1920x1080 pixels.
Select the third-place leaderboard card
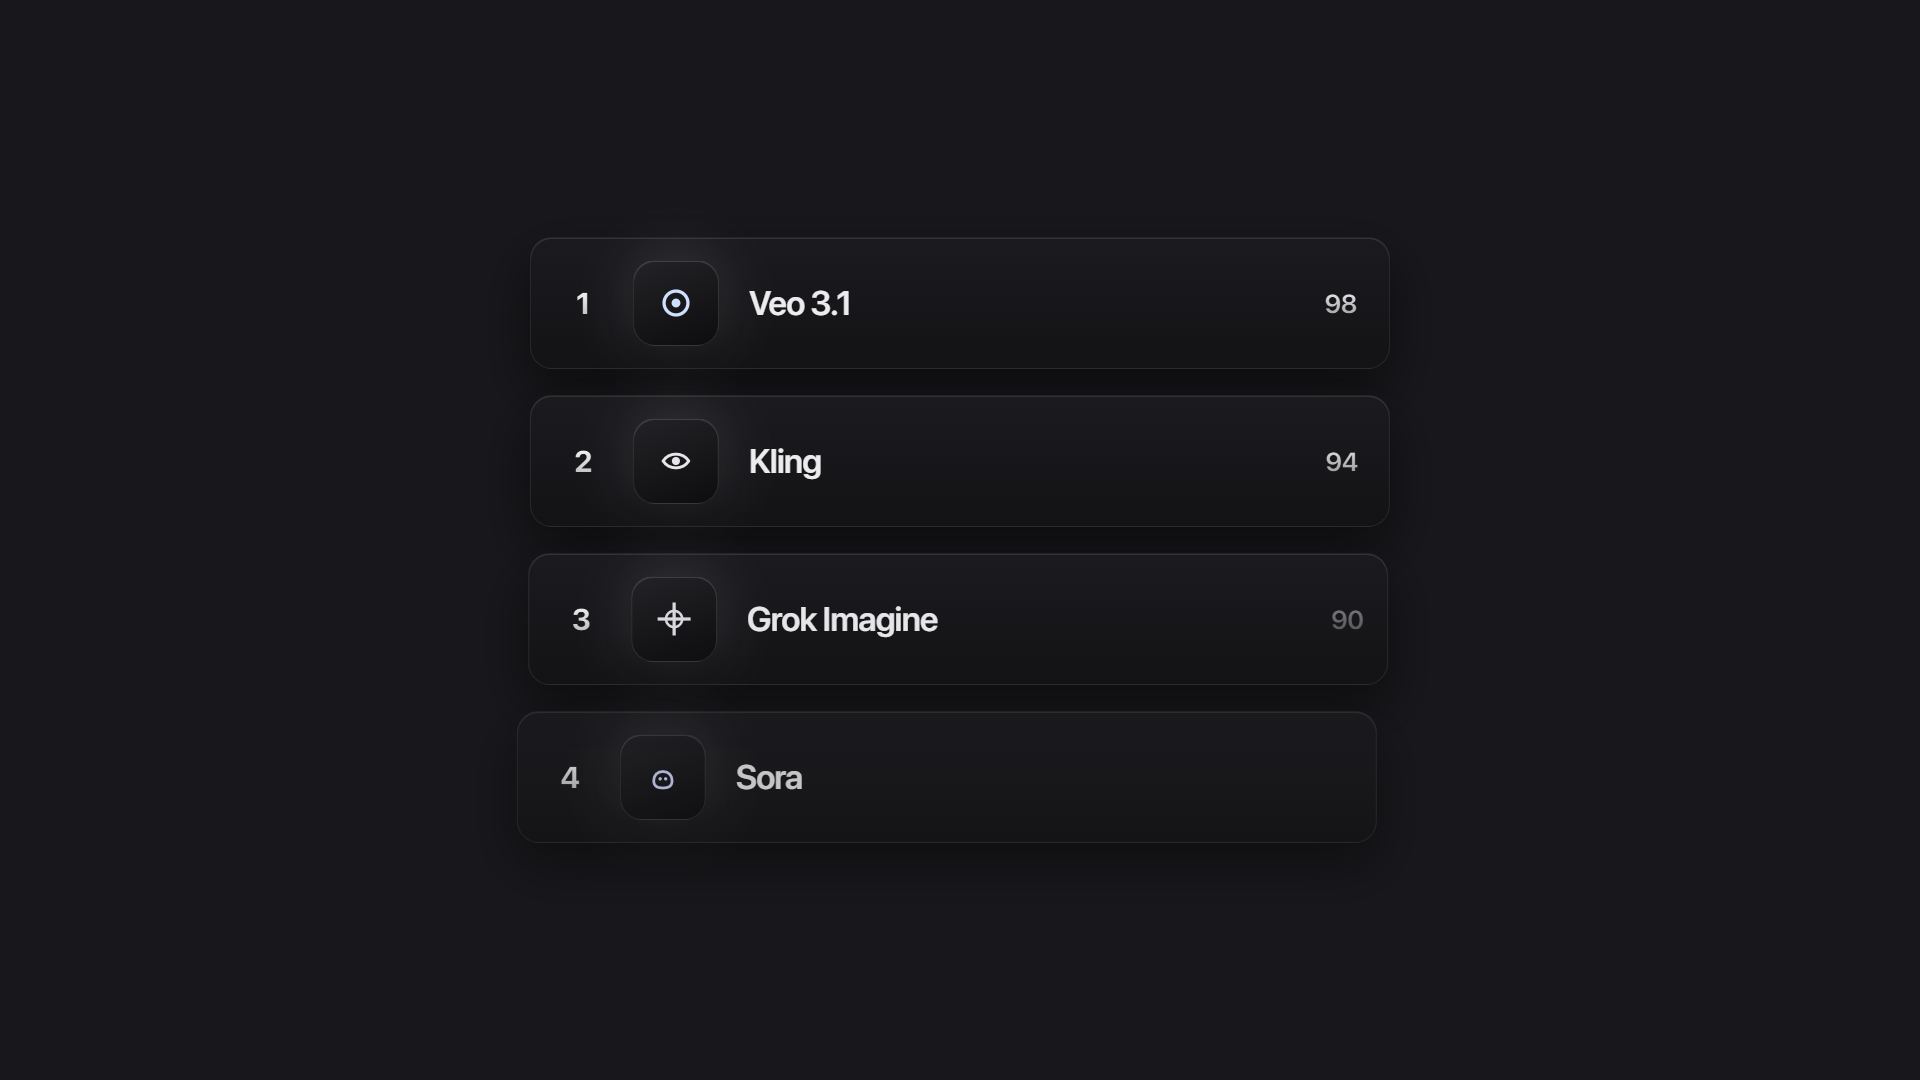(958, 619)
